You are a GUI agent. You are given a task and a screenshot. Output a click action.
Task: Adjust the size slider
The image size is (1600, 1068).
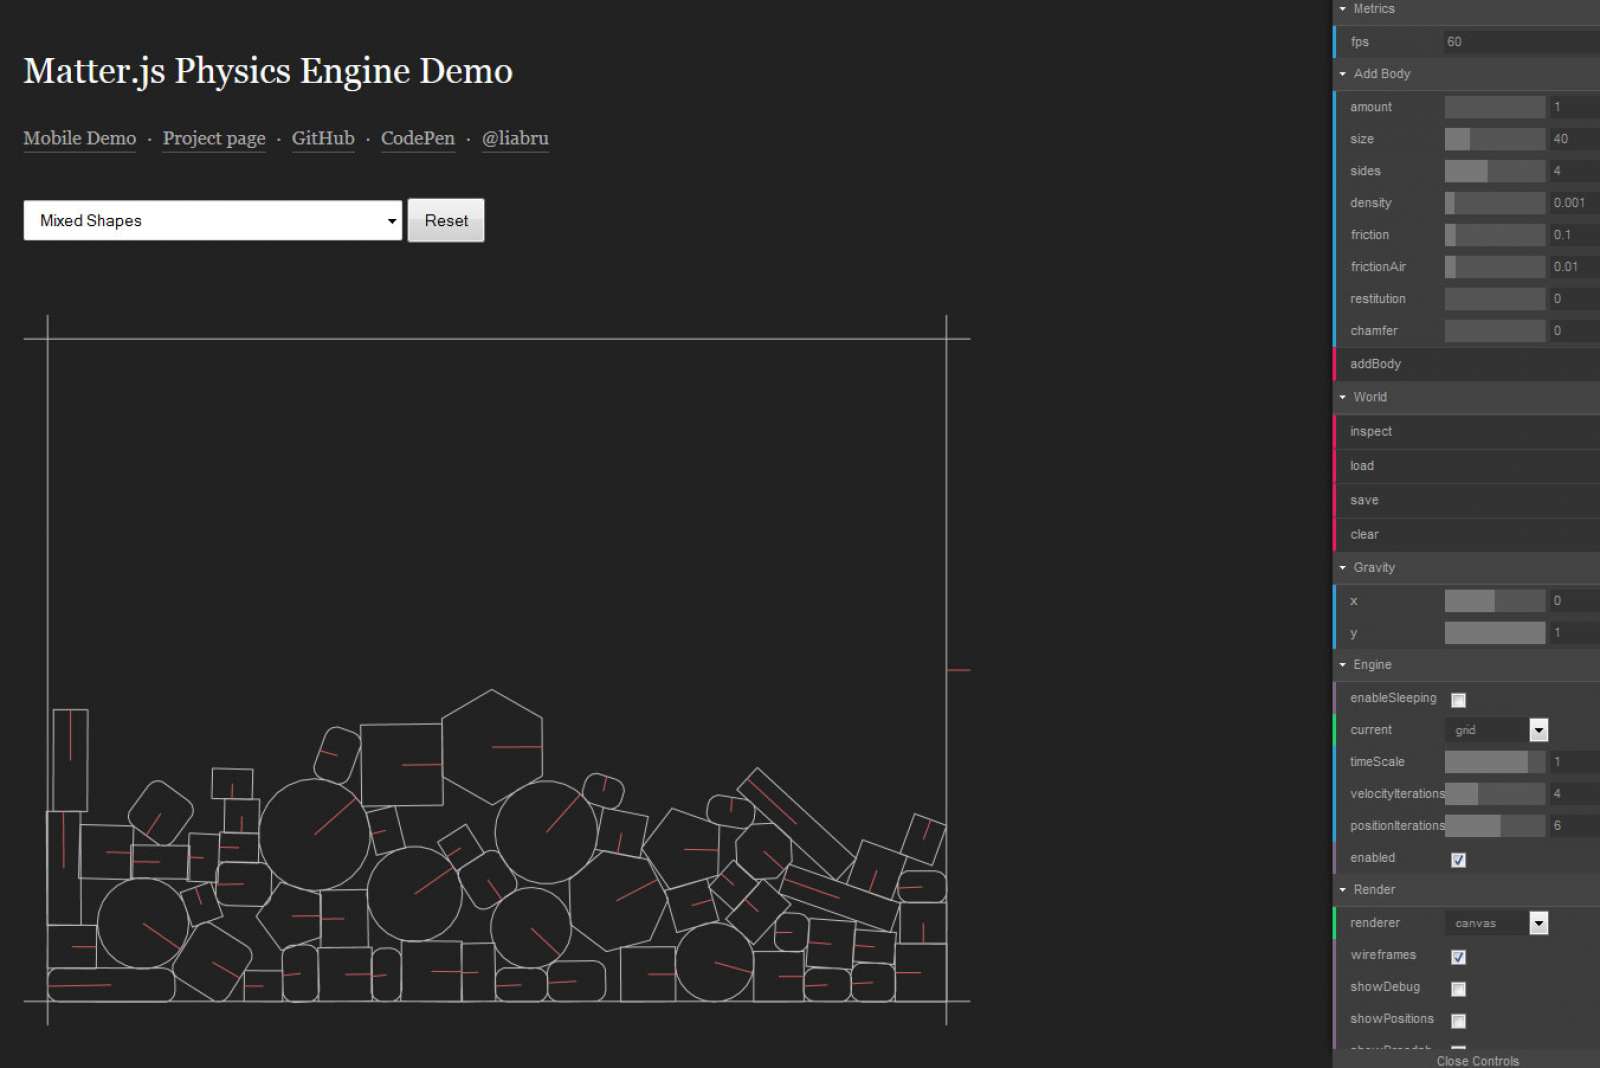pyautogui.click(x=1495, y=139)
